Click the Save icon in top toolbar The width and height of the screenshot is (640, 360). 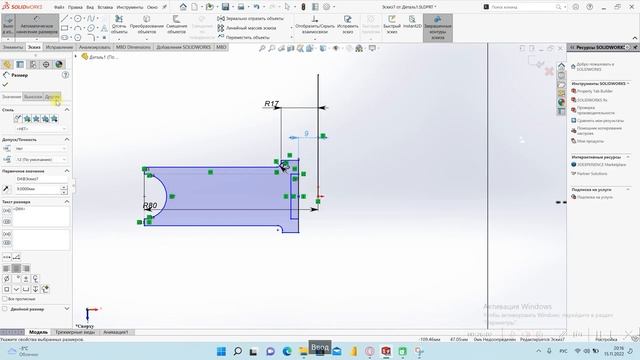pos(225,7)
